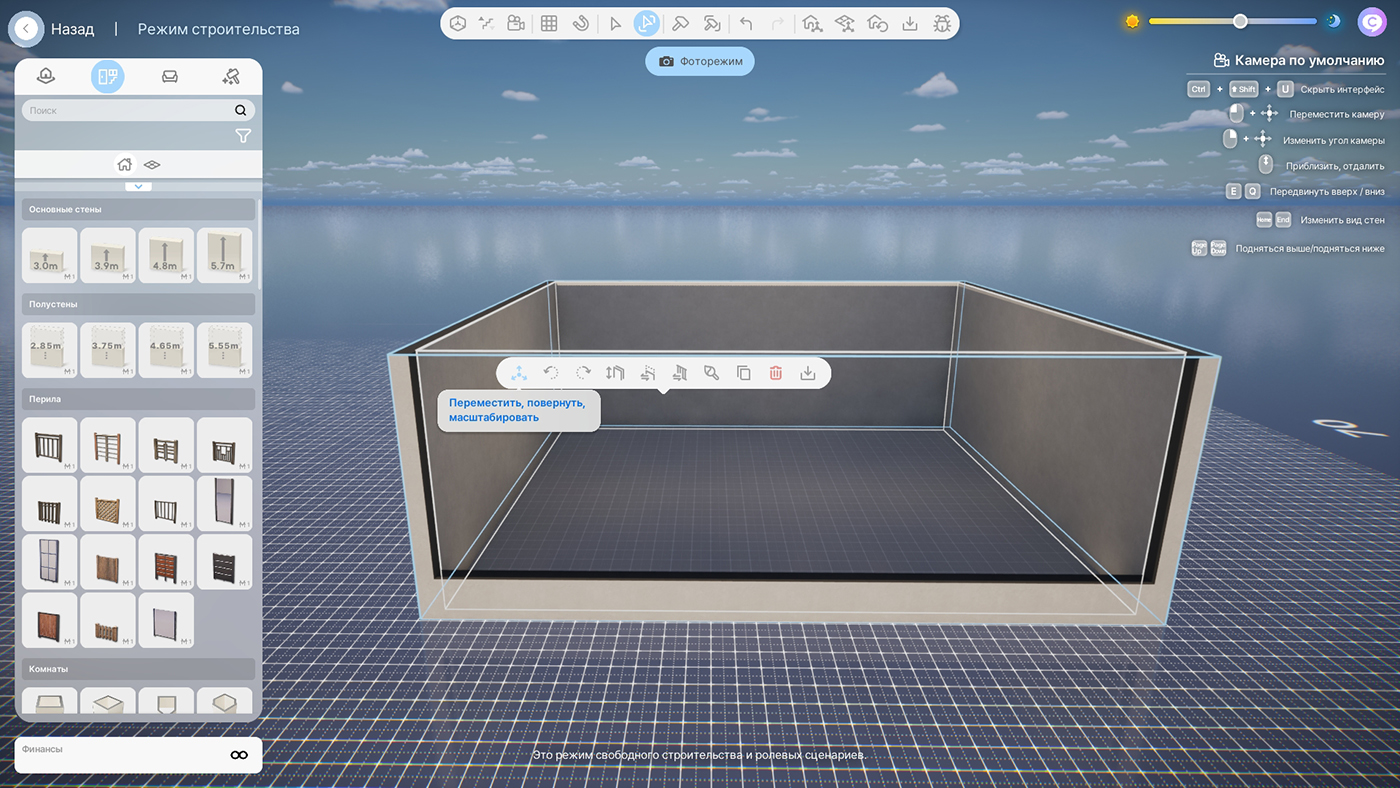The image size is (1400, 788).
Task: Click the video camera icon in toolbar
Action: coord(516,23)
